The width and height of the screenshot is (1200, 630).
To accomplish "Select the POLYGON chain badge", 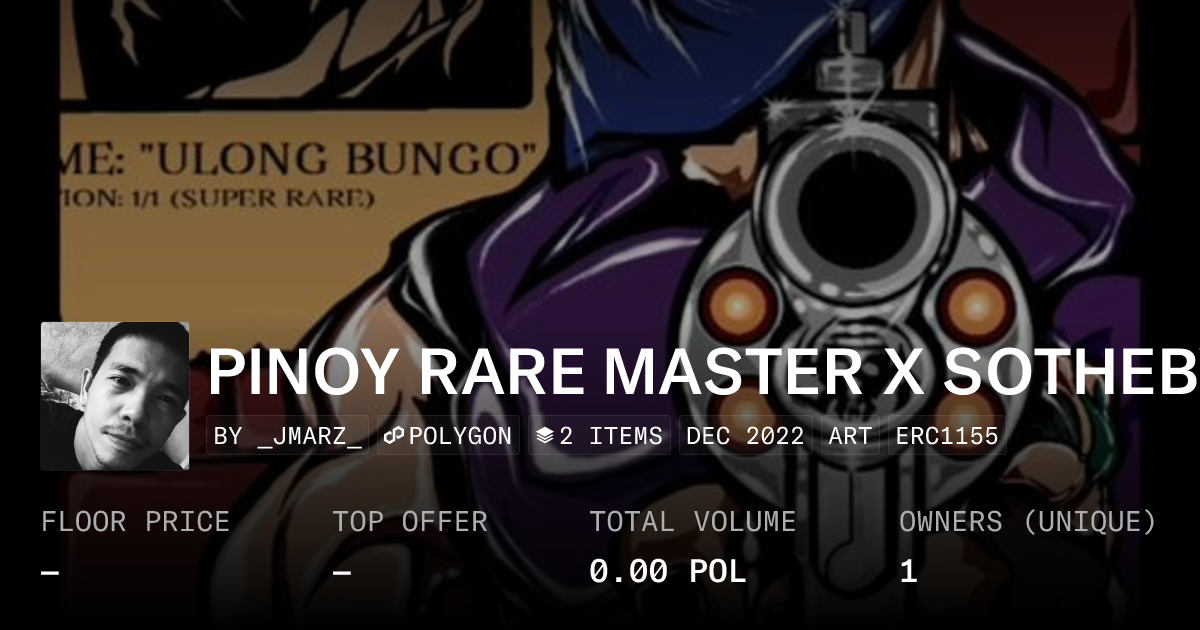I will point(448,436).
